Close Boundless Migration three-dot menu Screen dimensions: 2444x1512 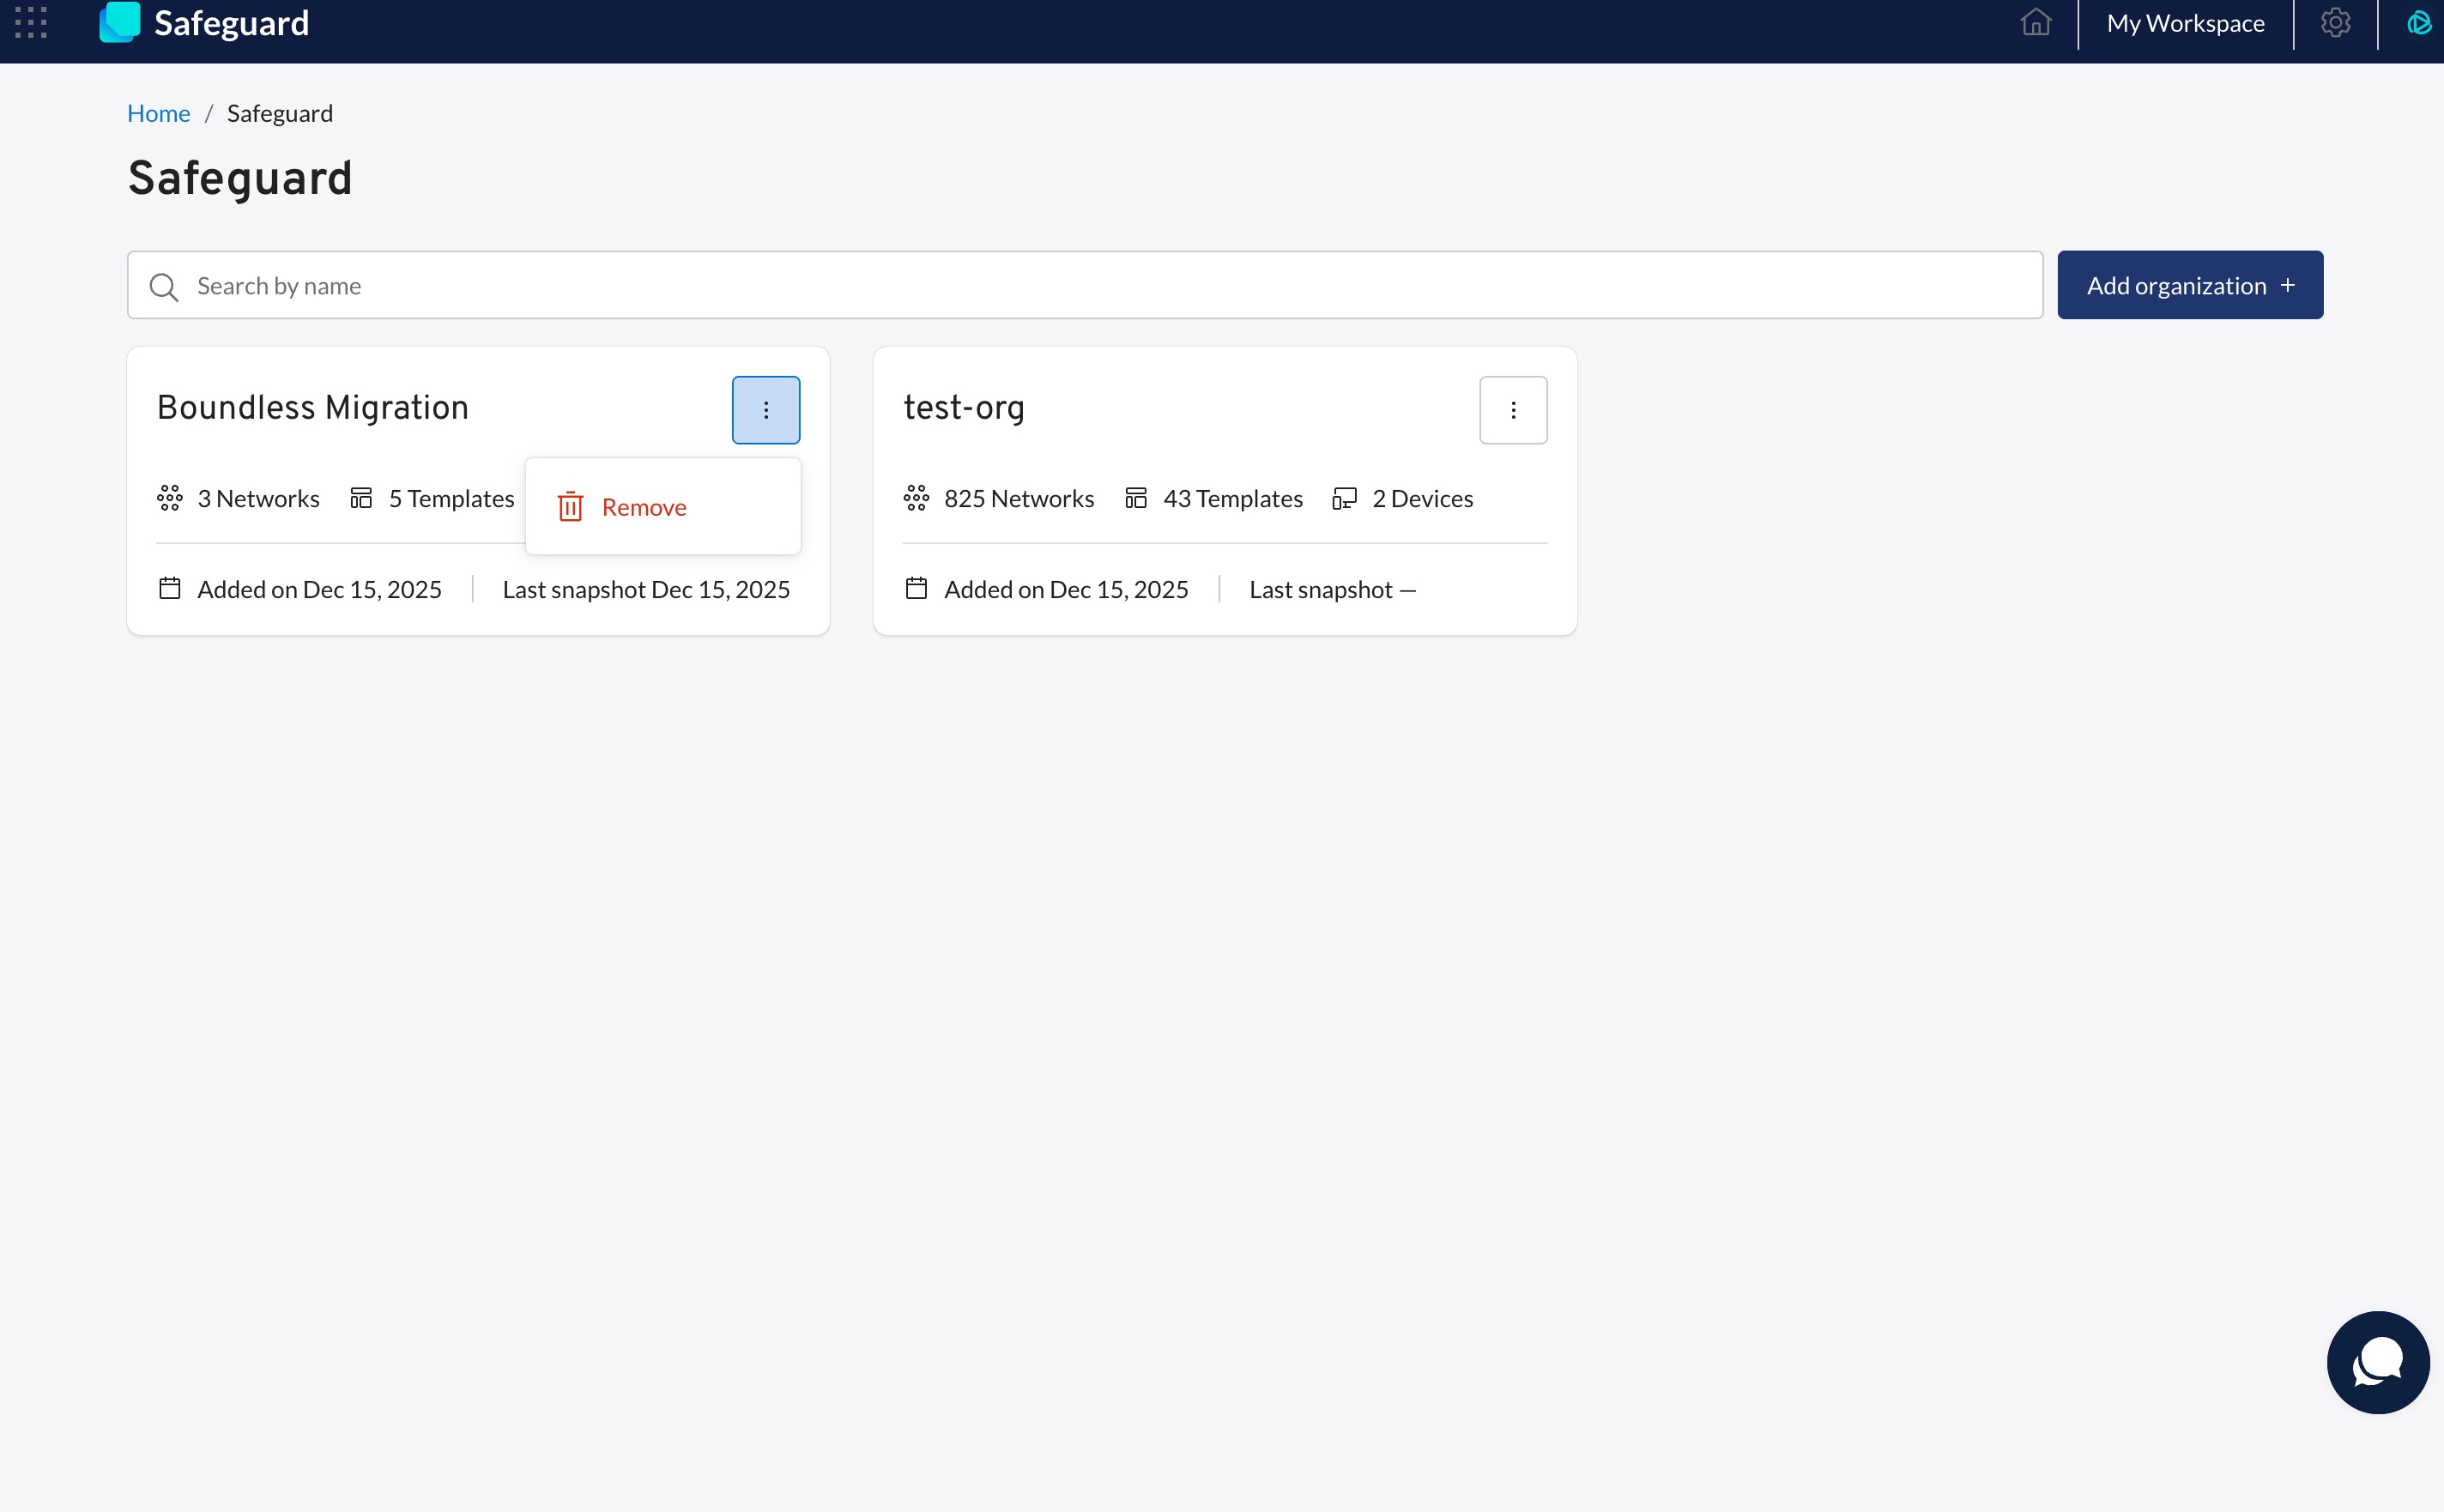tap(766, 410)
